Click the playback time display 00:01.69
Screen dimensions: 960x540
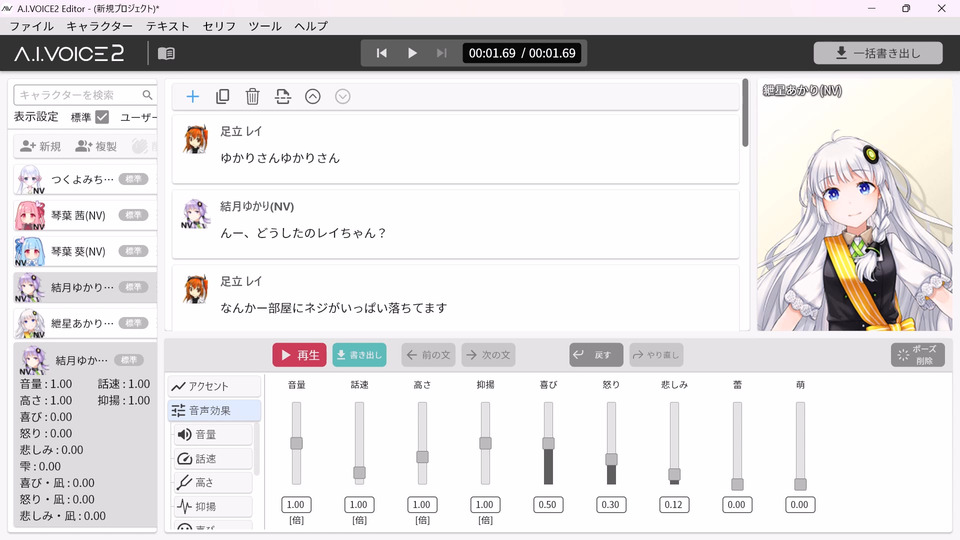point(522,53)
